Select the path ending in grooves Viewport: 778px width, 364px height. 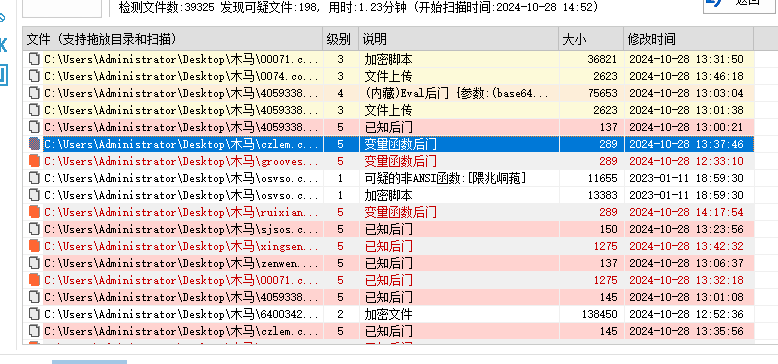point(182,161)
